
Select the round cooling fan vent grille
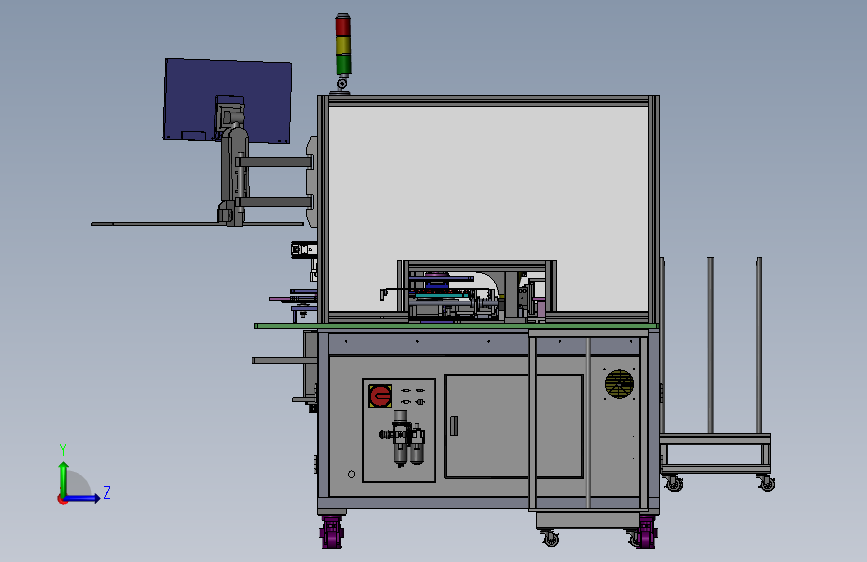619,384
